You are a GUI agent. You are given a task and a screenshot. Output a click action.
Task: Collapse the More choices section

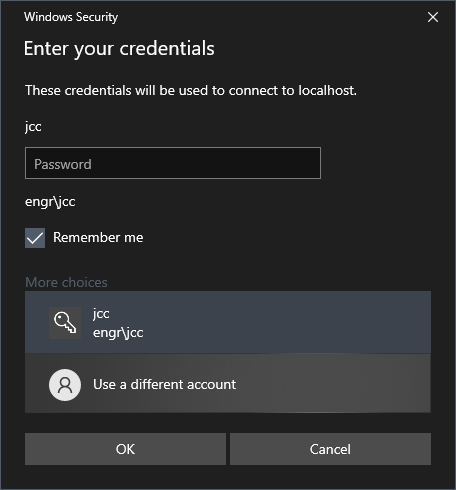[x=66, y=282]
